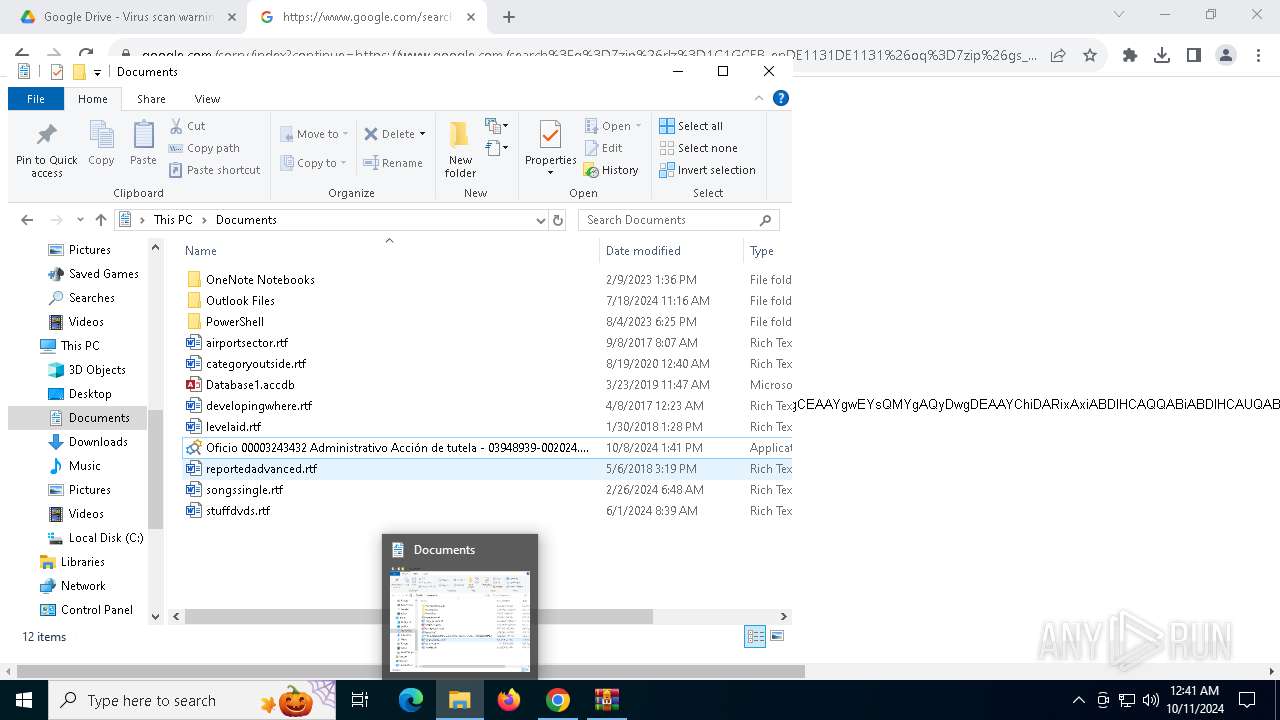Select Downloads in navigation pane

[x=98, y=442]
